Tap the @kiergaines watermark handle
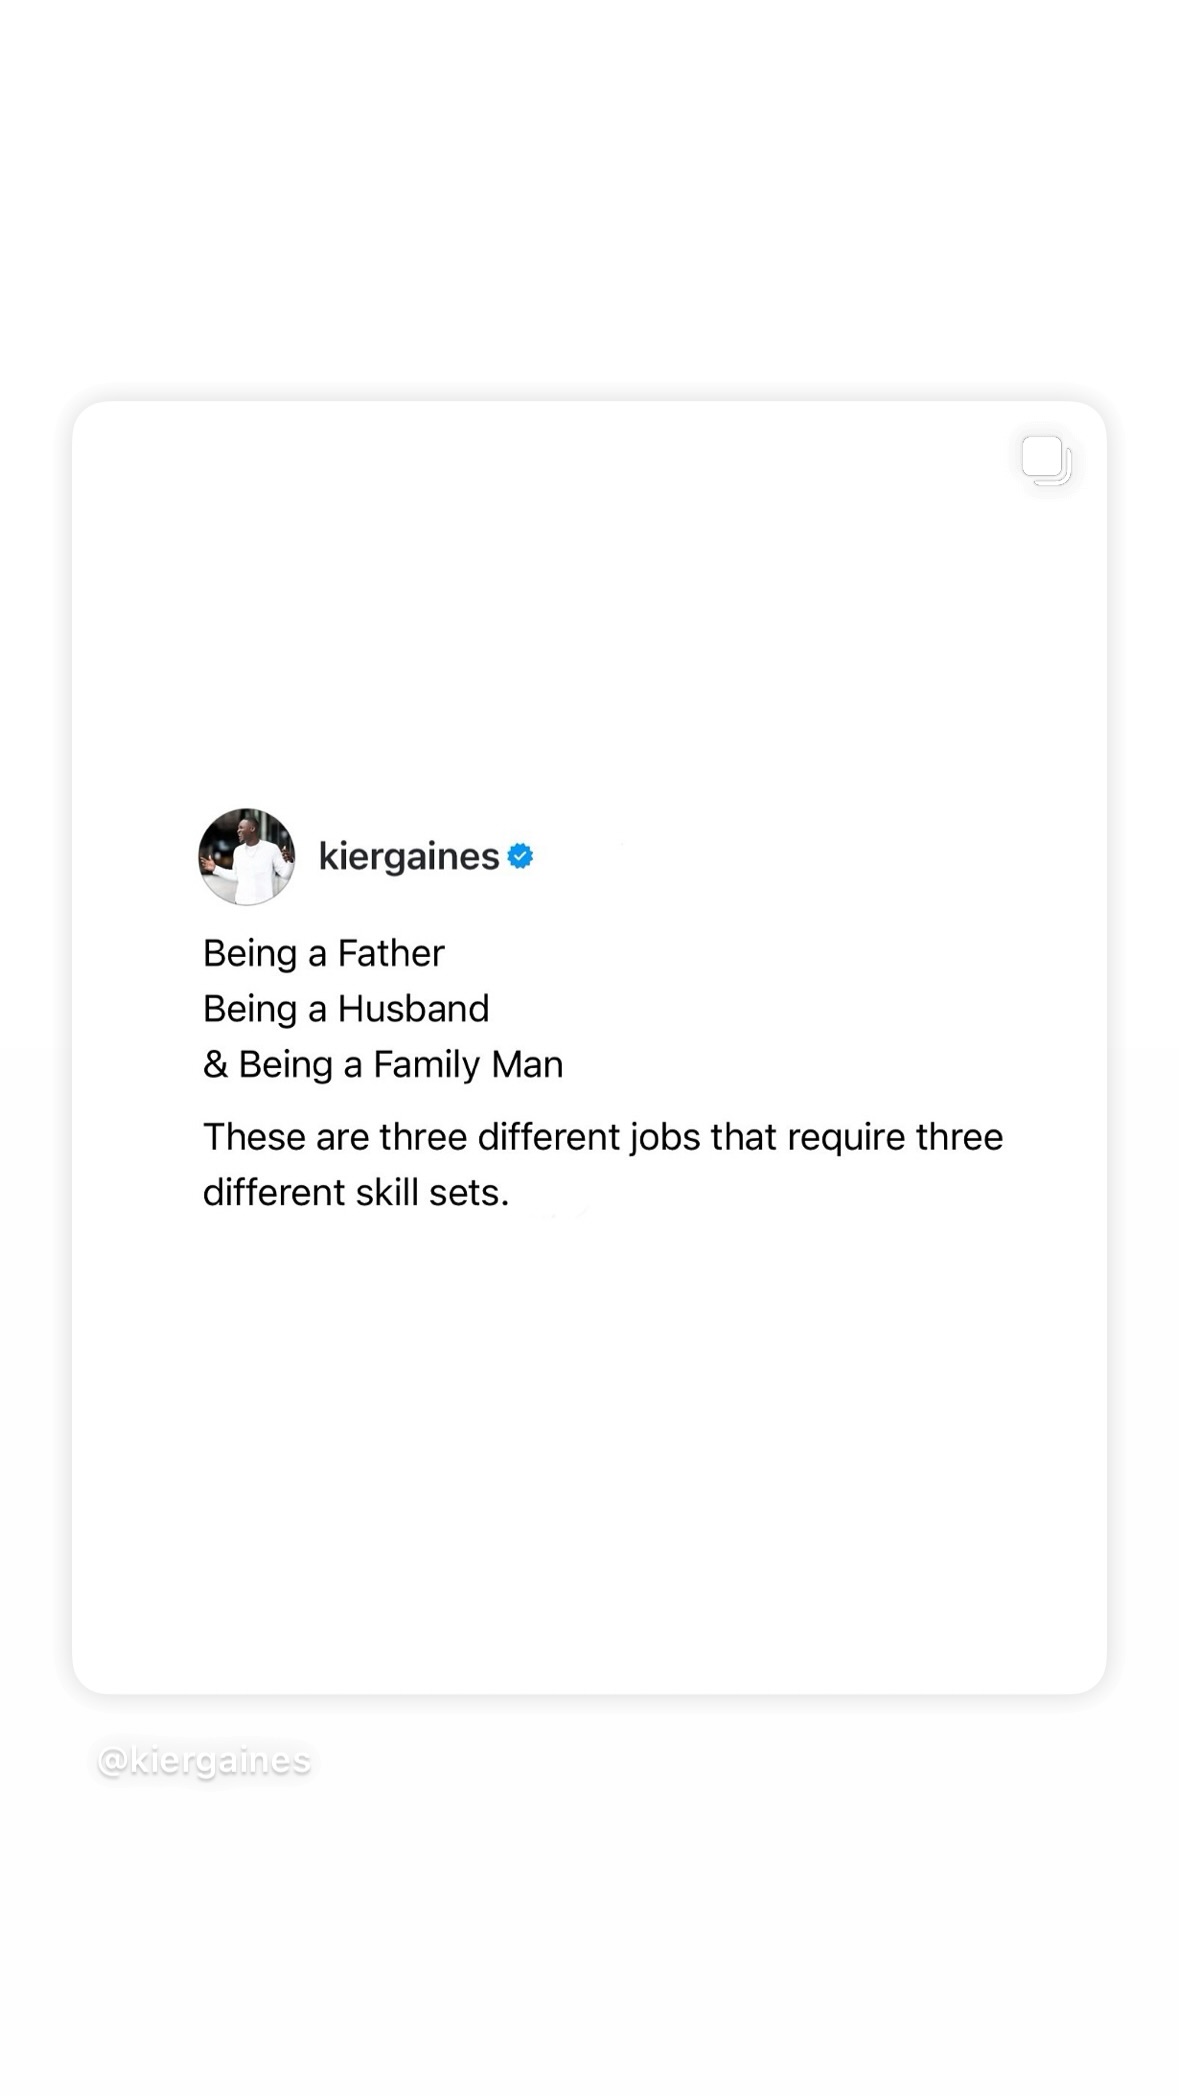This screenshot has height=2096, width=1179. point(205,1761)
